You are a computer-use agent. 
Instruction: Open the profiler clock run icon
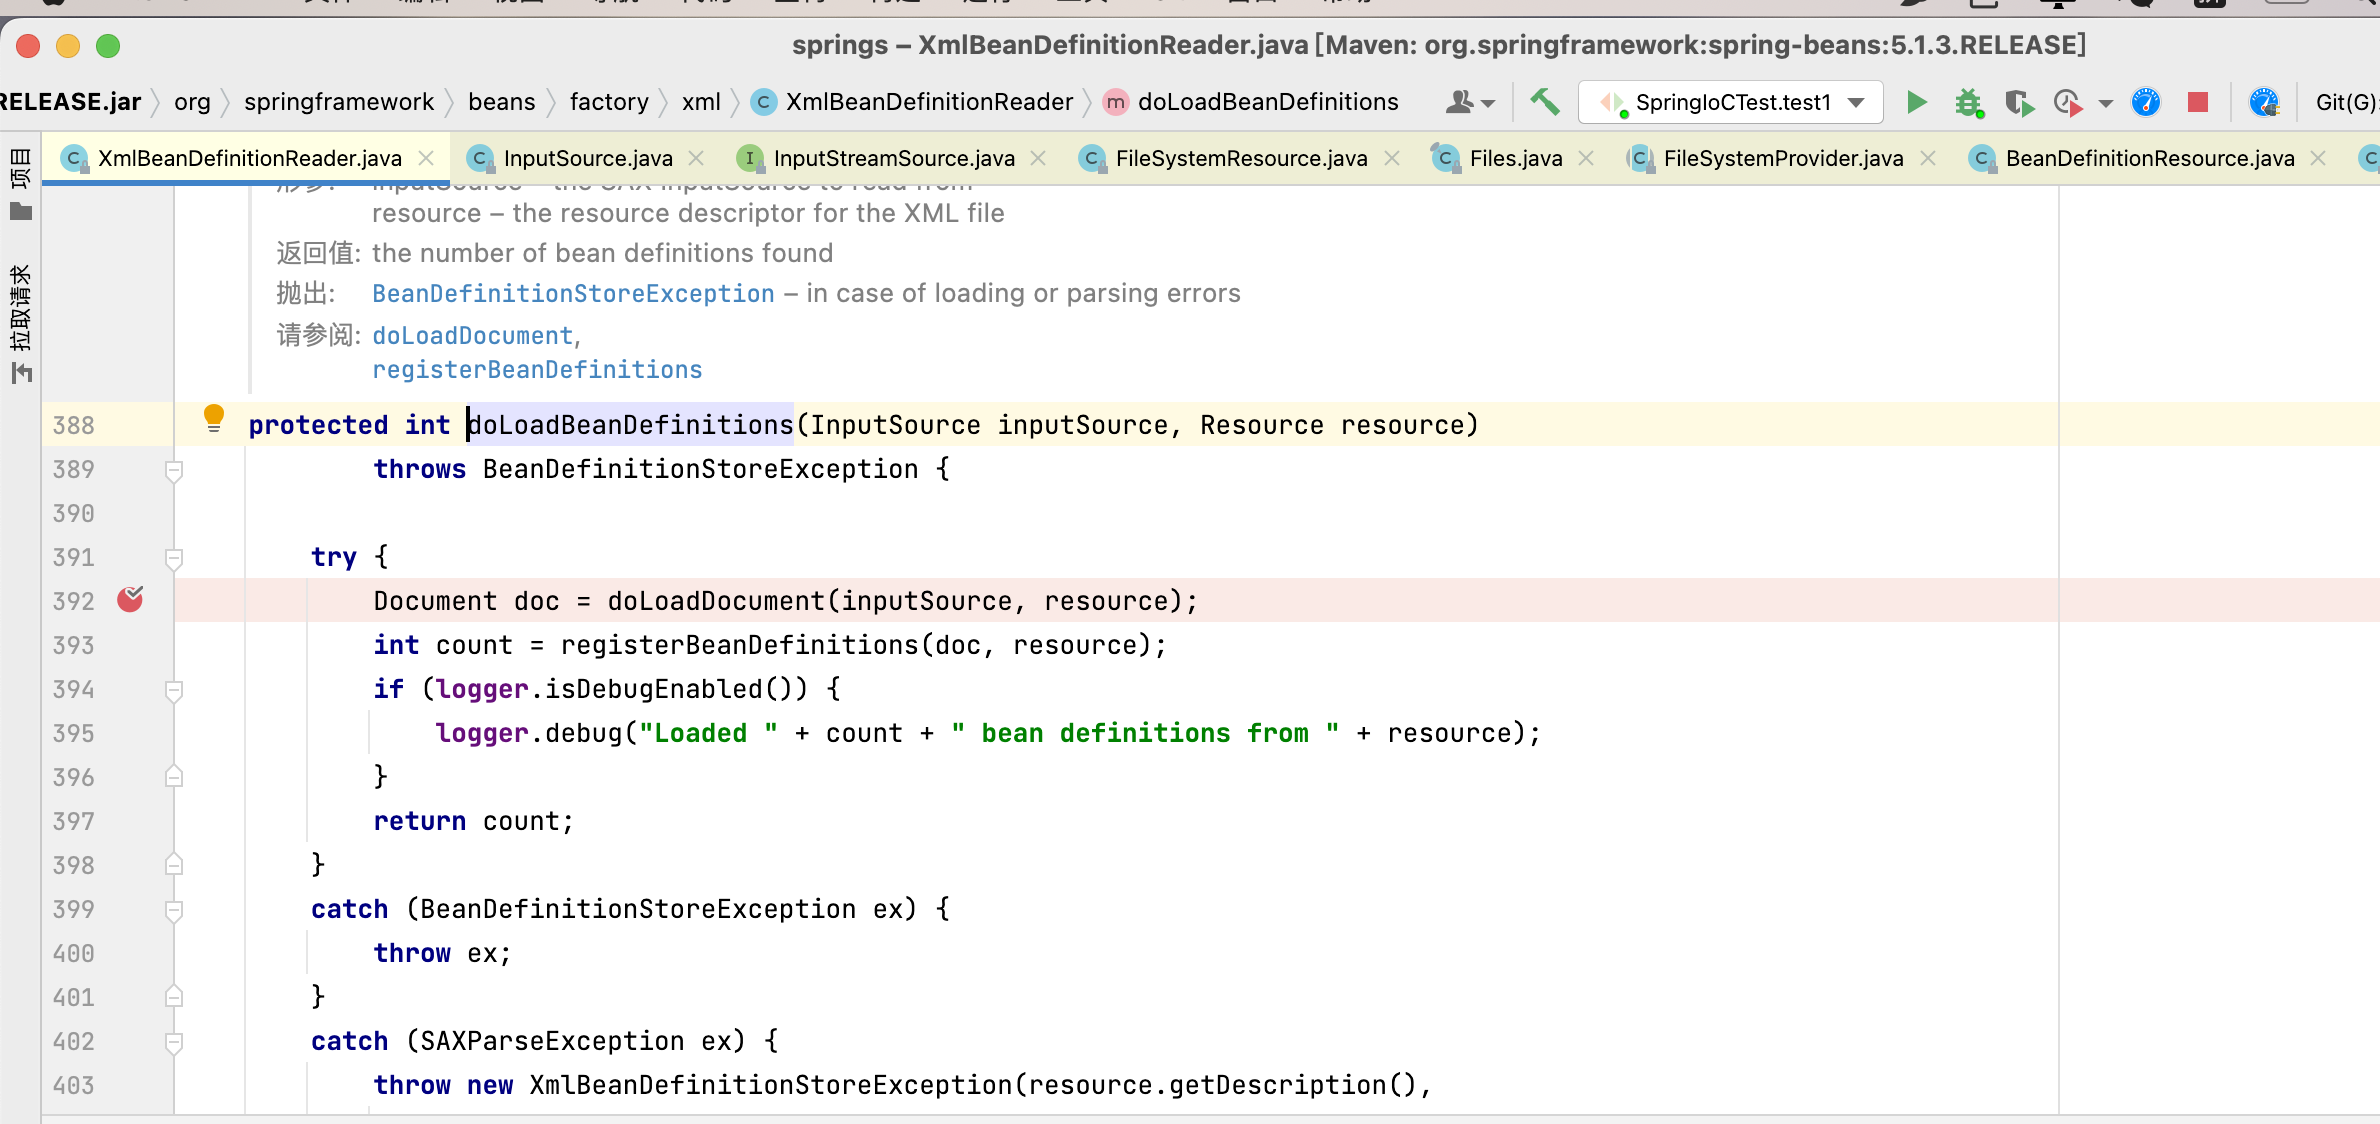(x=2068, y=102)
